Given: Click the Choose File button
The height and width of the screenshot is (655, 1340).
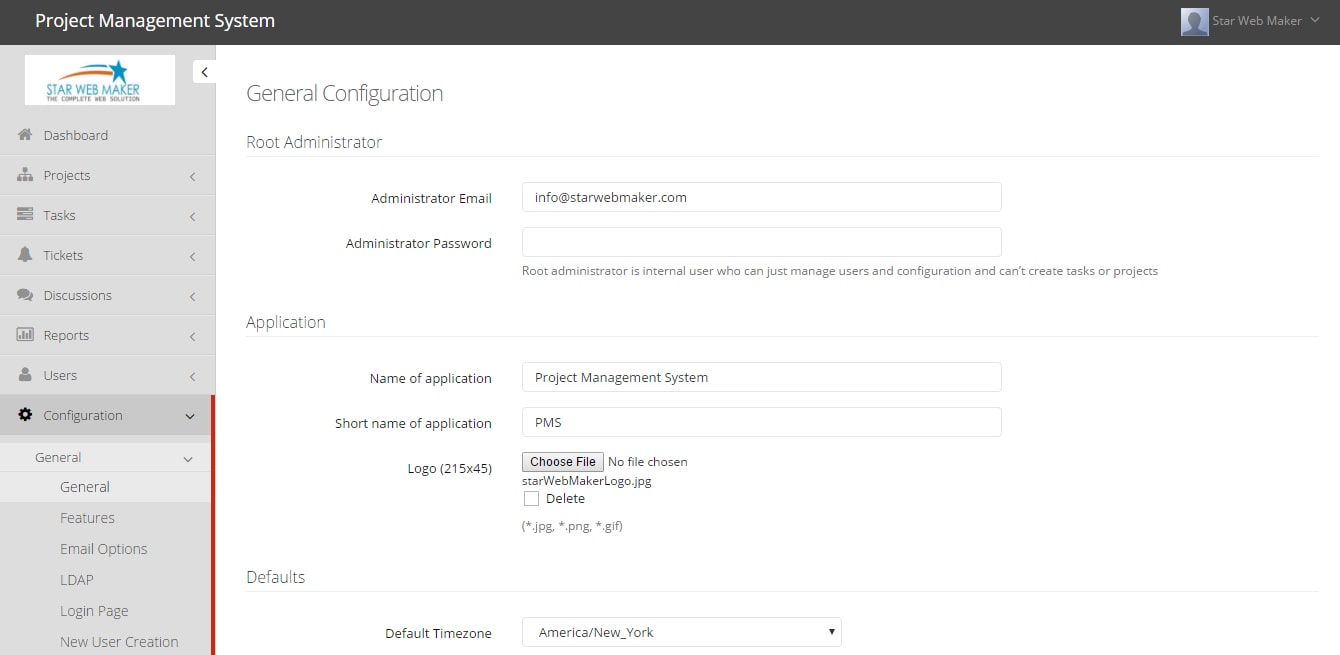Looking at the screenshot, I should (562, 462).
